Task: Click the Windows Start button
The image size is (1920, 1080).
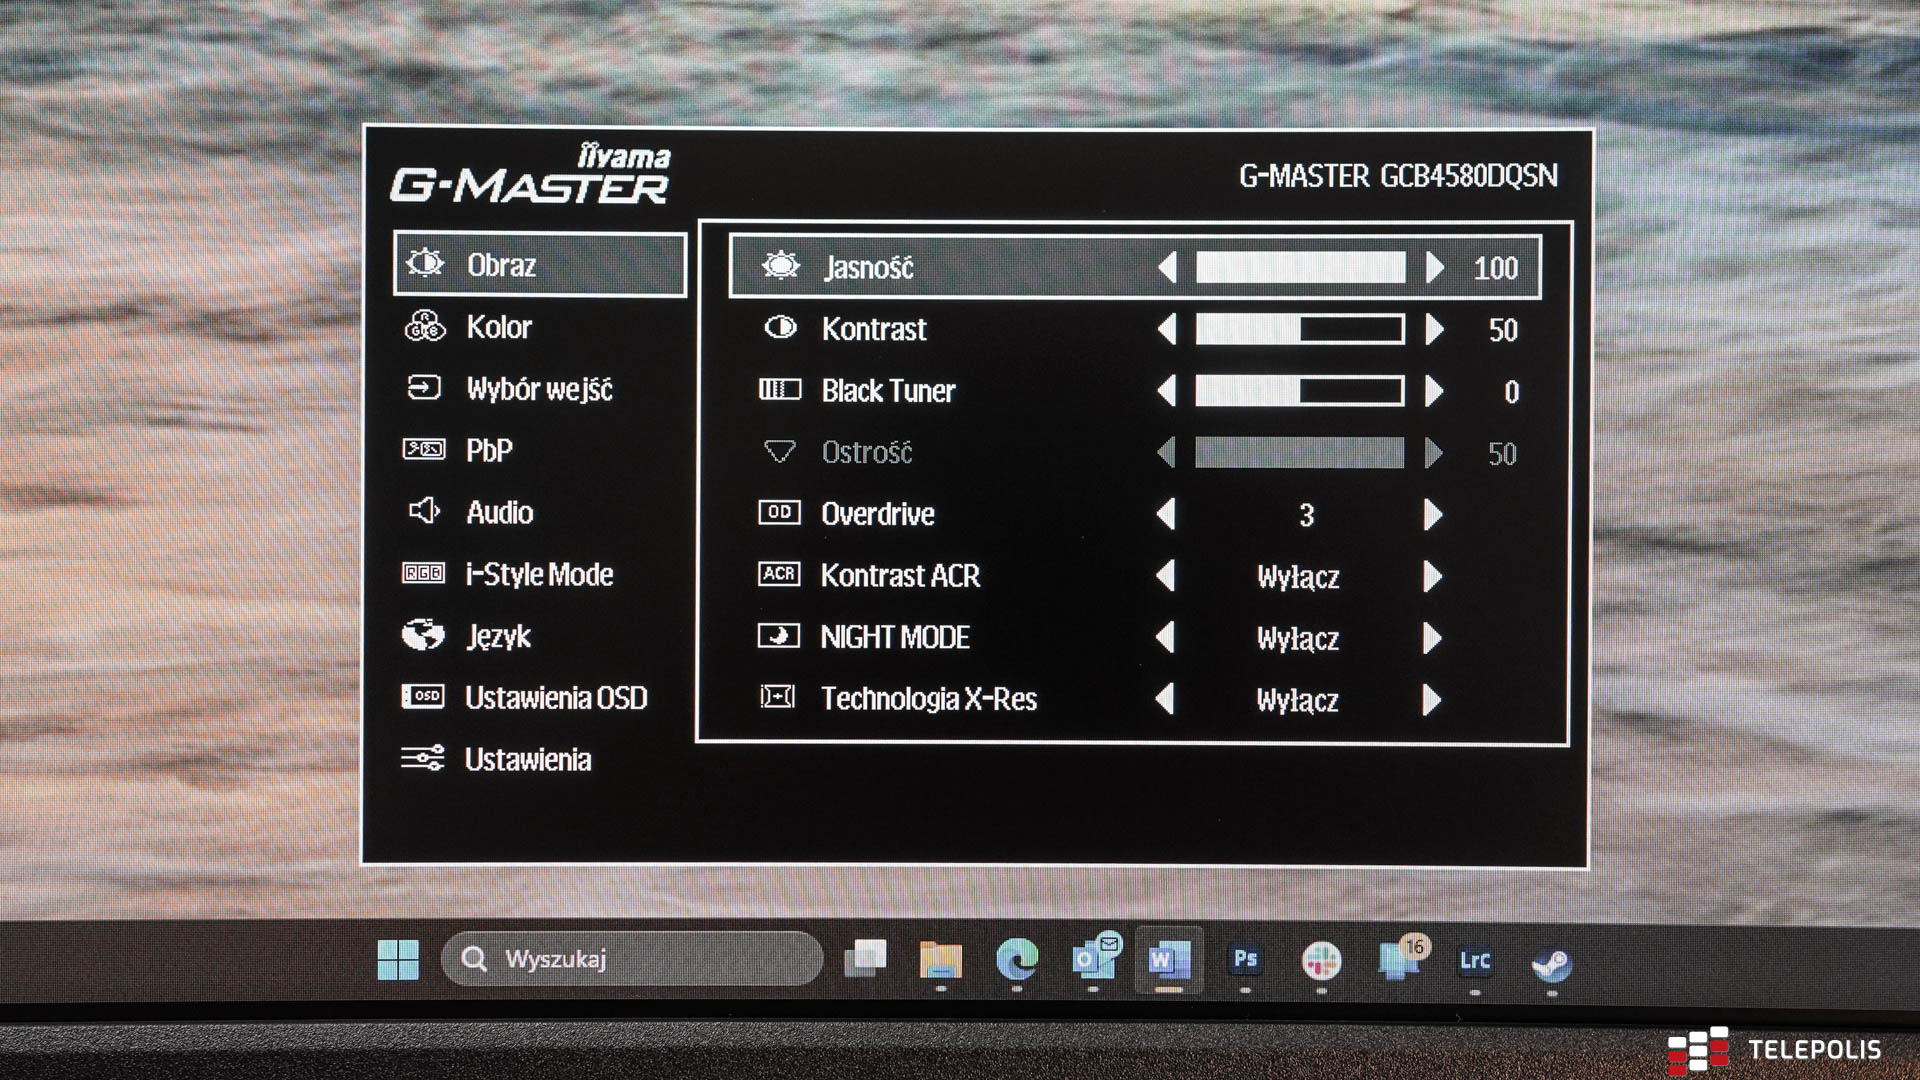Action: [x=398, y=960]
